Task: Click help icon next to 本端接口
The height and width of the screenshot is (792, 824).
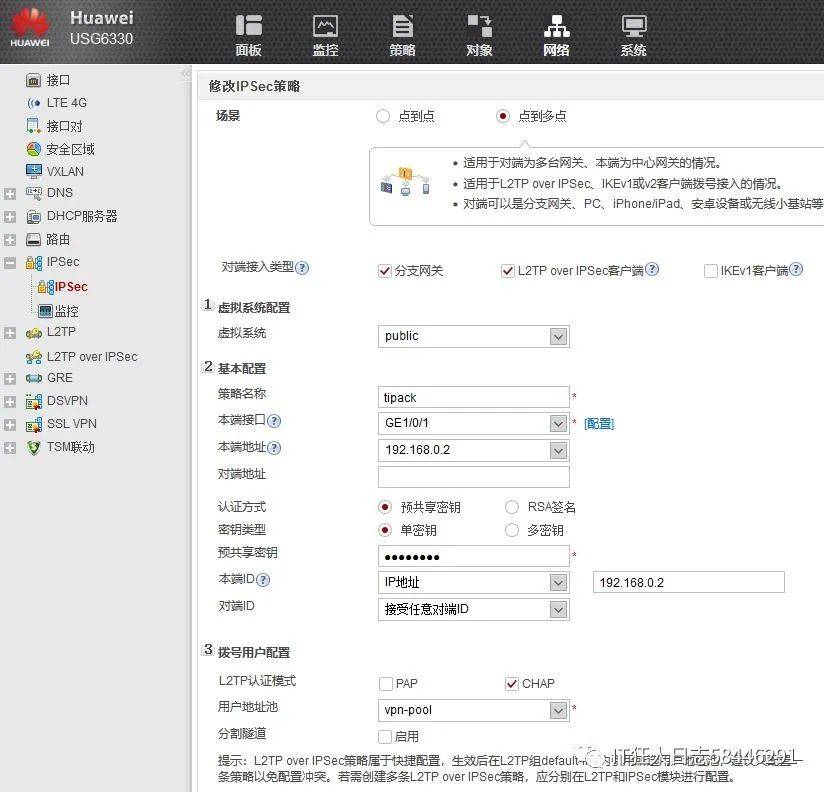Action: click(274, 421)
